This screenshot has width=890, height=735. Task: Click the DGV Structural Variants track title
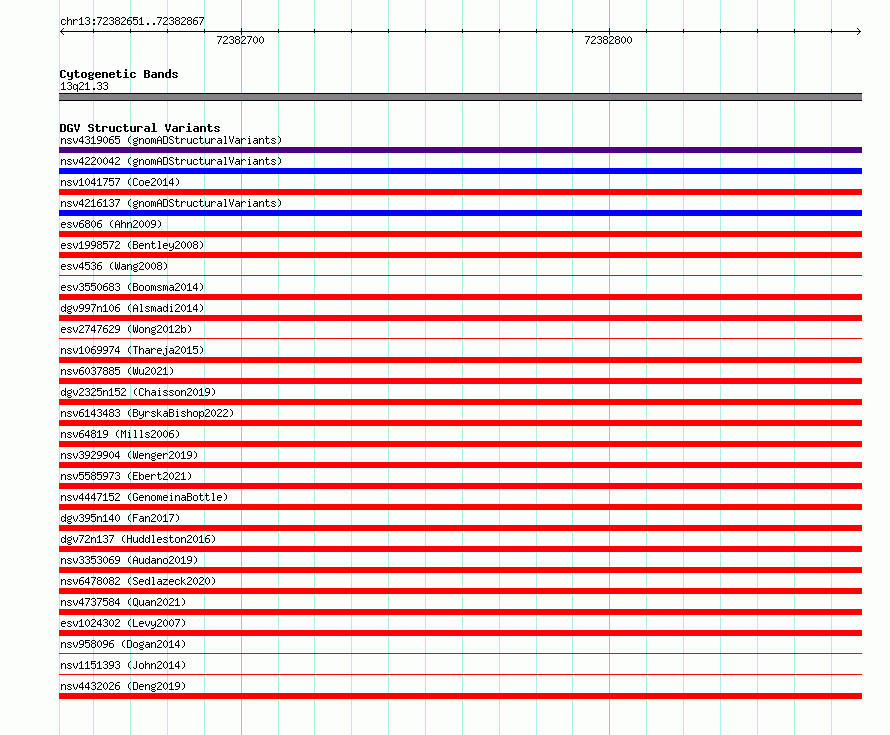point(140,128)
